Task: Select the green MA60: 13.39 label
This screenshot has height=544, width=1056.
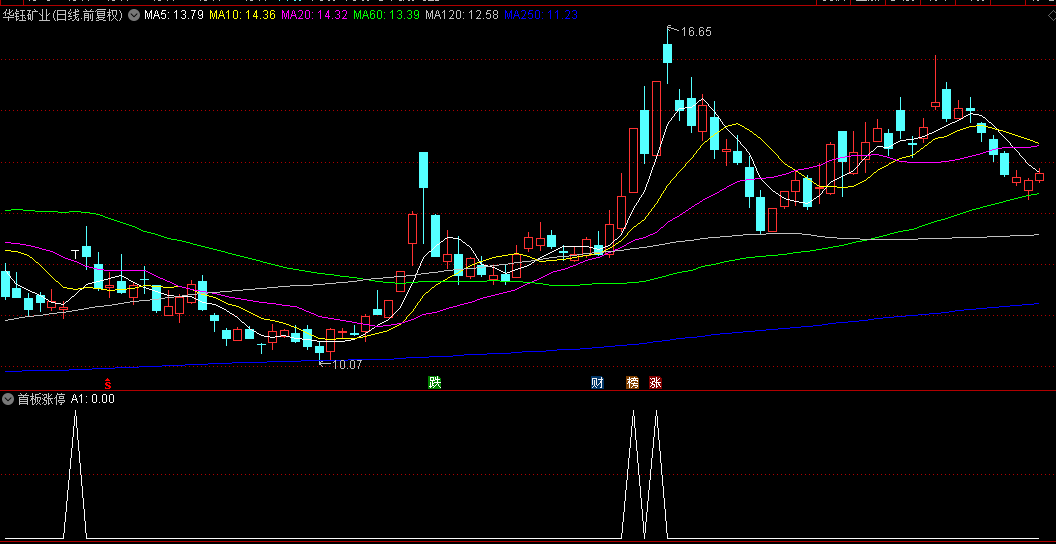Action: click(387, 15)
